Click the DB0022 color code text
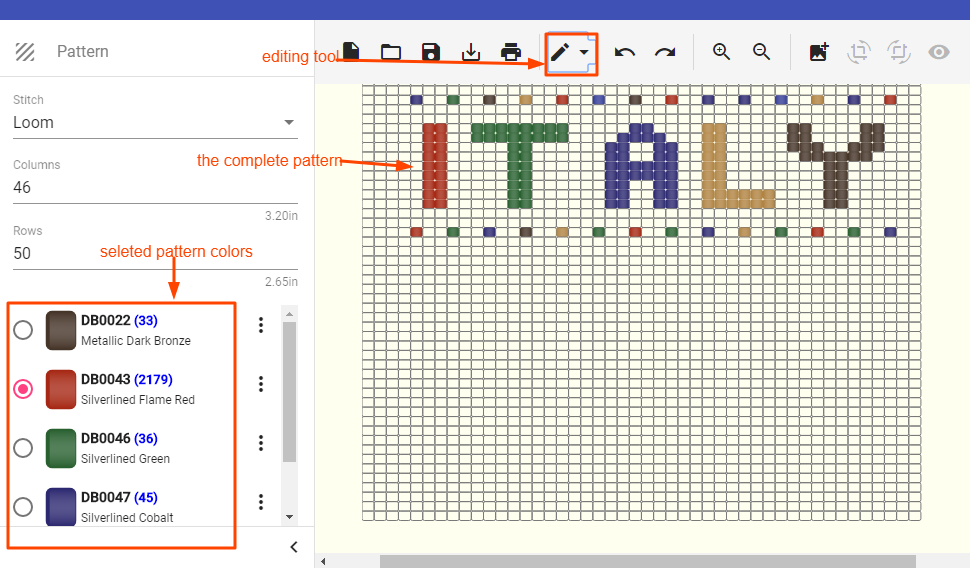 point(106,321)
